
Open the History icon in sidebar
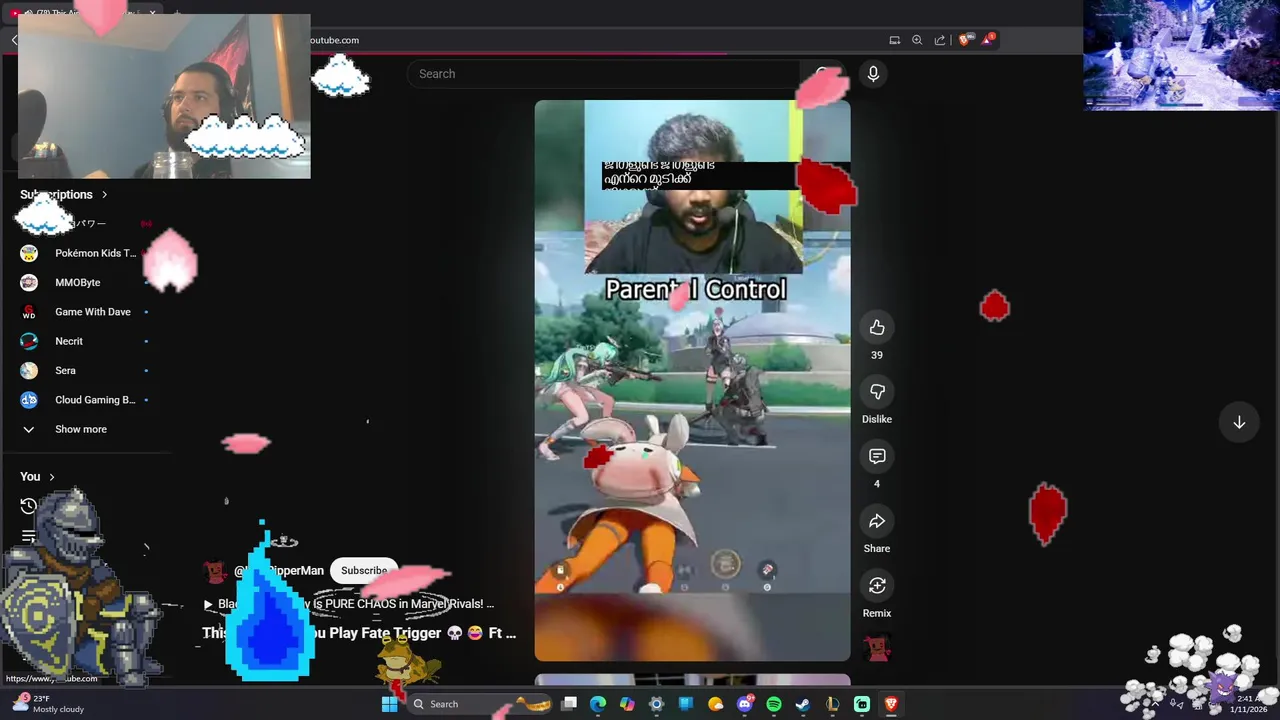point(29,506)
